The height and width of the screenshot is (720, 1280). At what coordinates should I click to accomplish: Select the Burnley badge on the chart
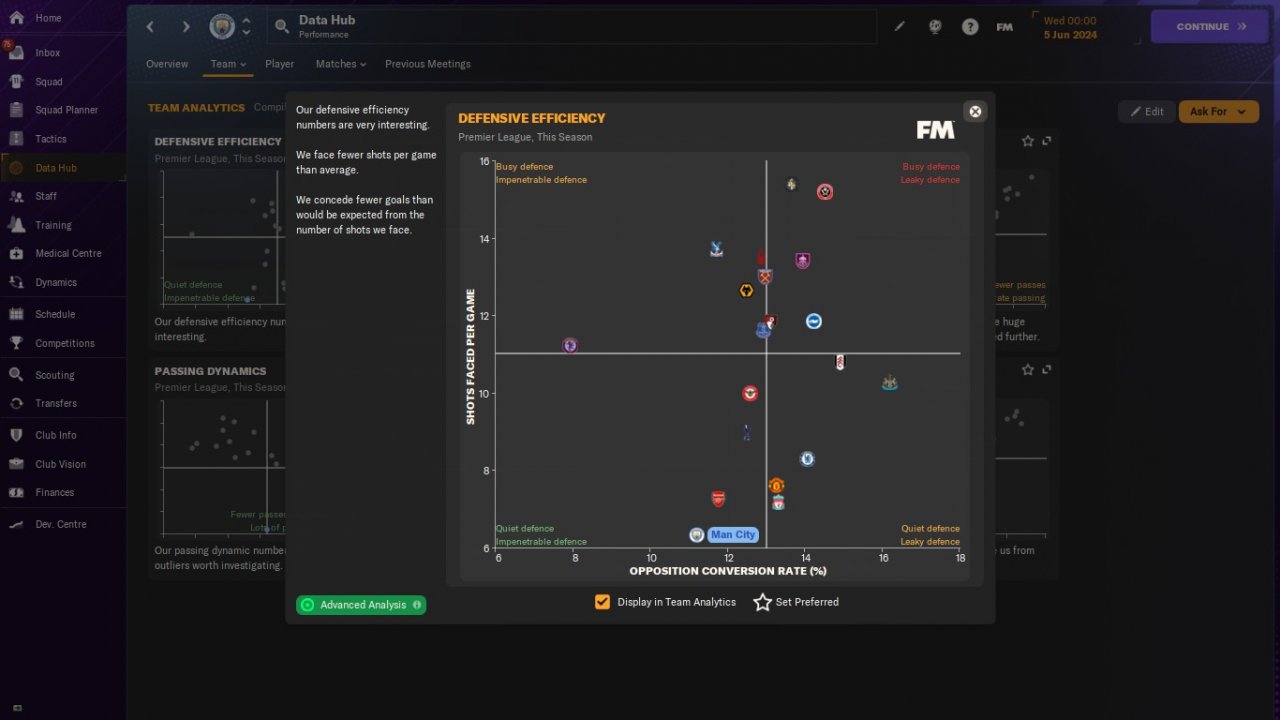point(802,261)
